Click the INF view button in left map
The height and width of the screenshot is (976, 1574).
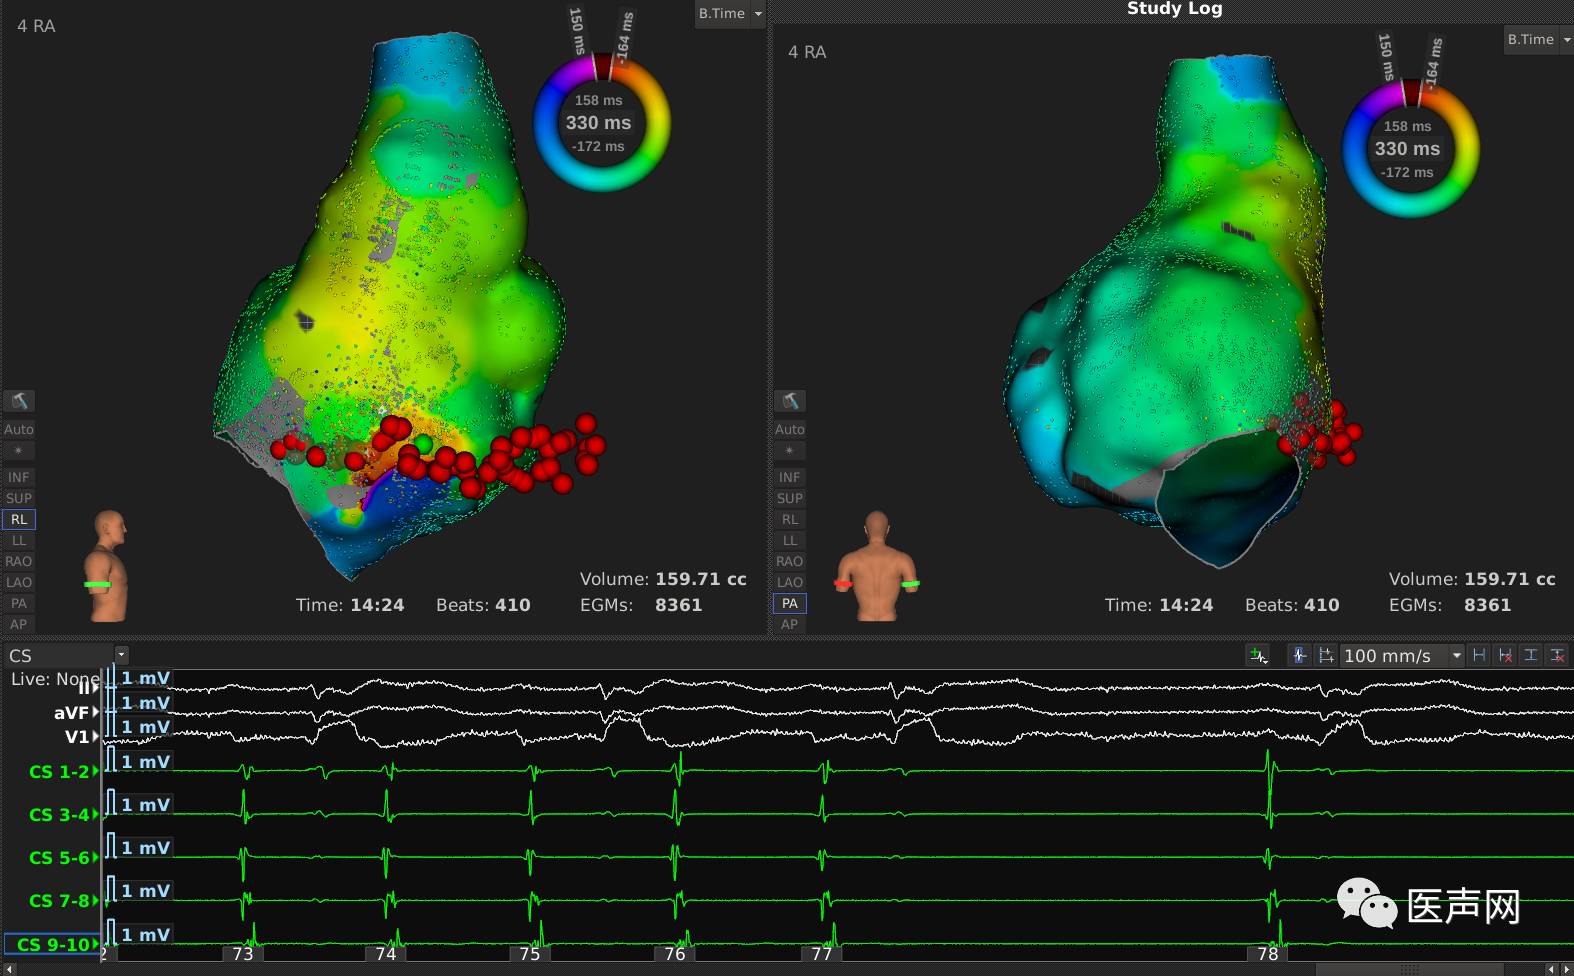(19, 477)
